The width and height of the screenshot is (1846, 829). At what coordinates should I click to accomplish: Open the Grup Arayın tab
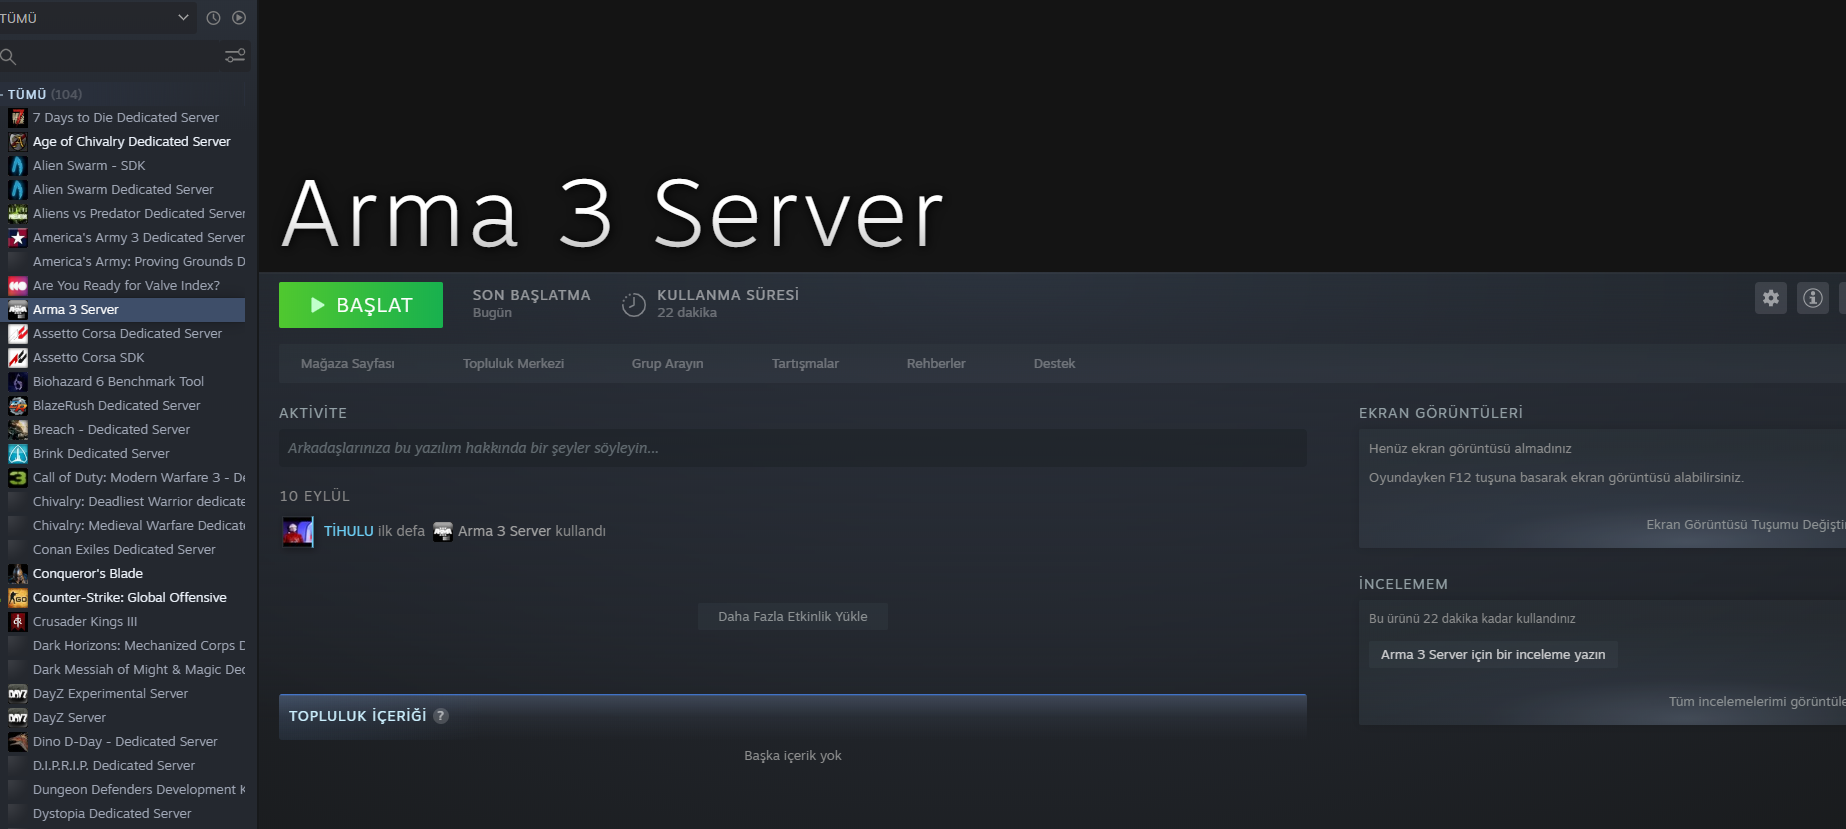[668, 364]
